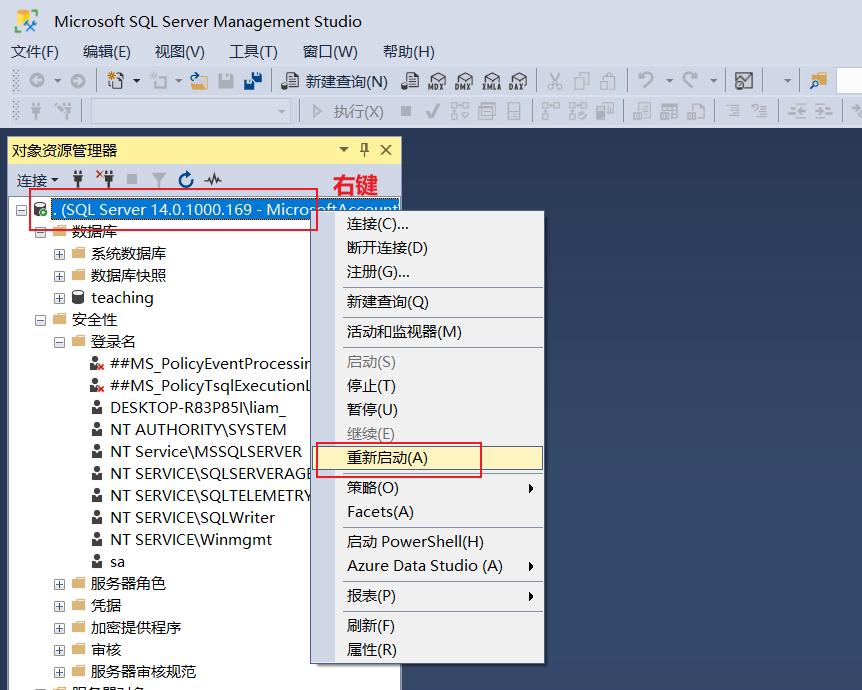The height and width of the screenshot is (690, 862).
Task: Click the MDX query icon
Action: click(x=436, y=81)
